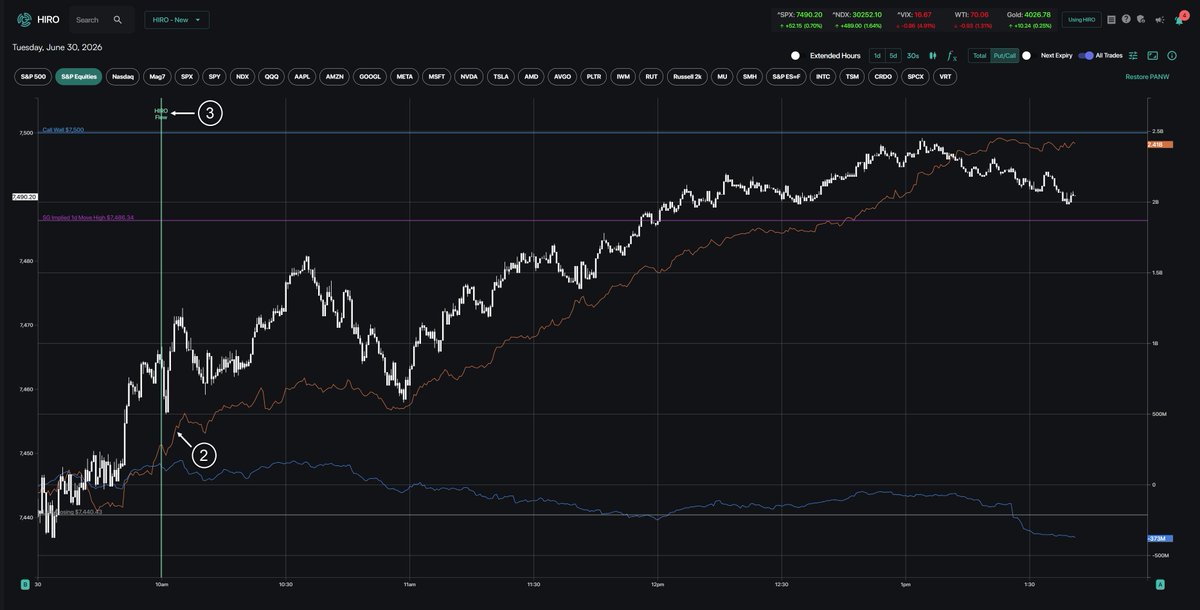Choose the TSLA ticker chip
This screenshot has height=610, width=1200.
click(501, 76)
